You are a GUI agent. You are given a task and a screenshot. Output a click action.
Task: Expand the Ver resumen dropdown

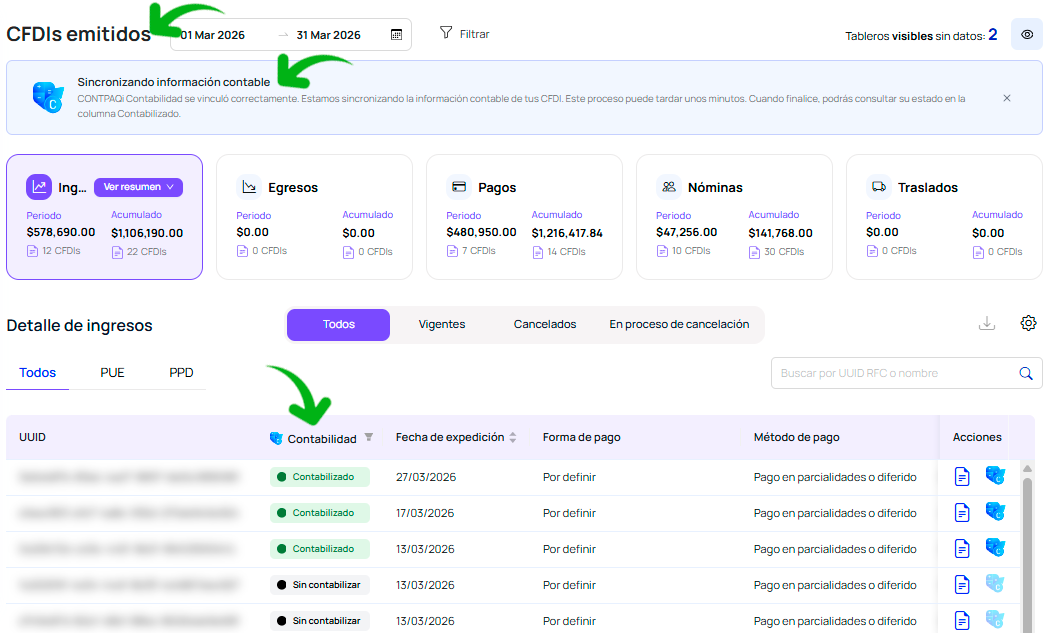point(138,187)
